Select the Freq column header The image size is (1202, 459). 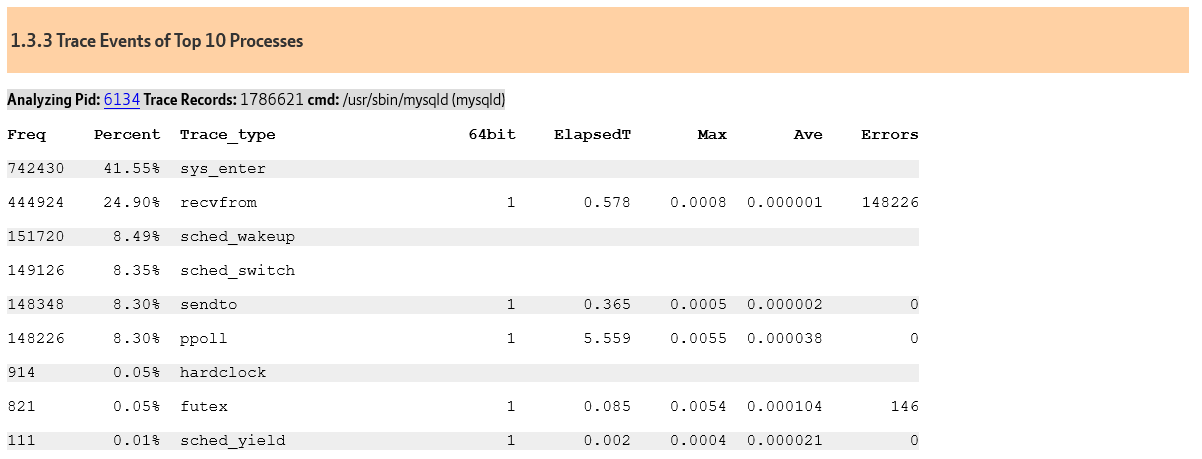point(20,134)
